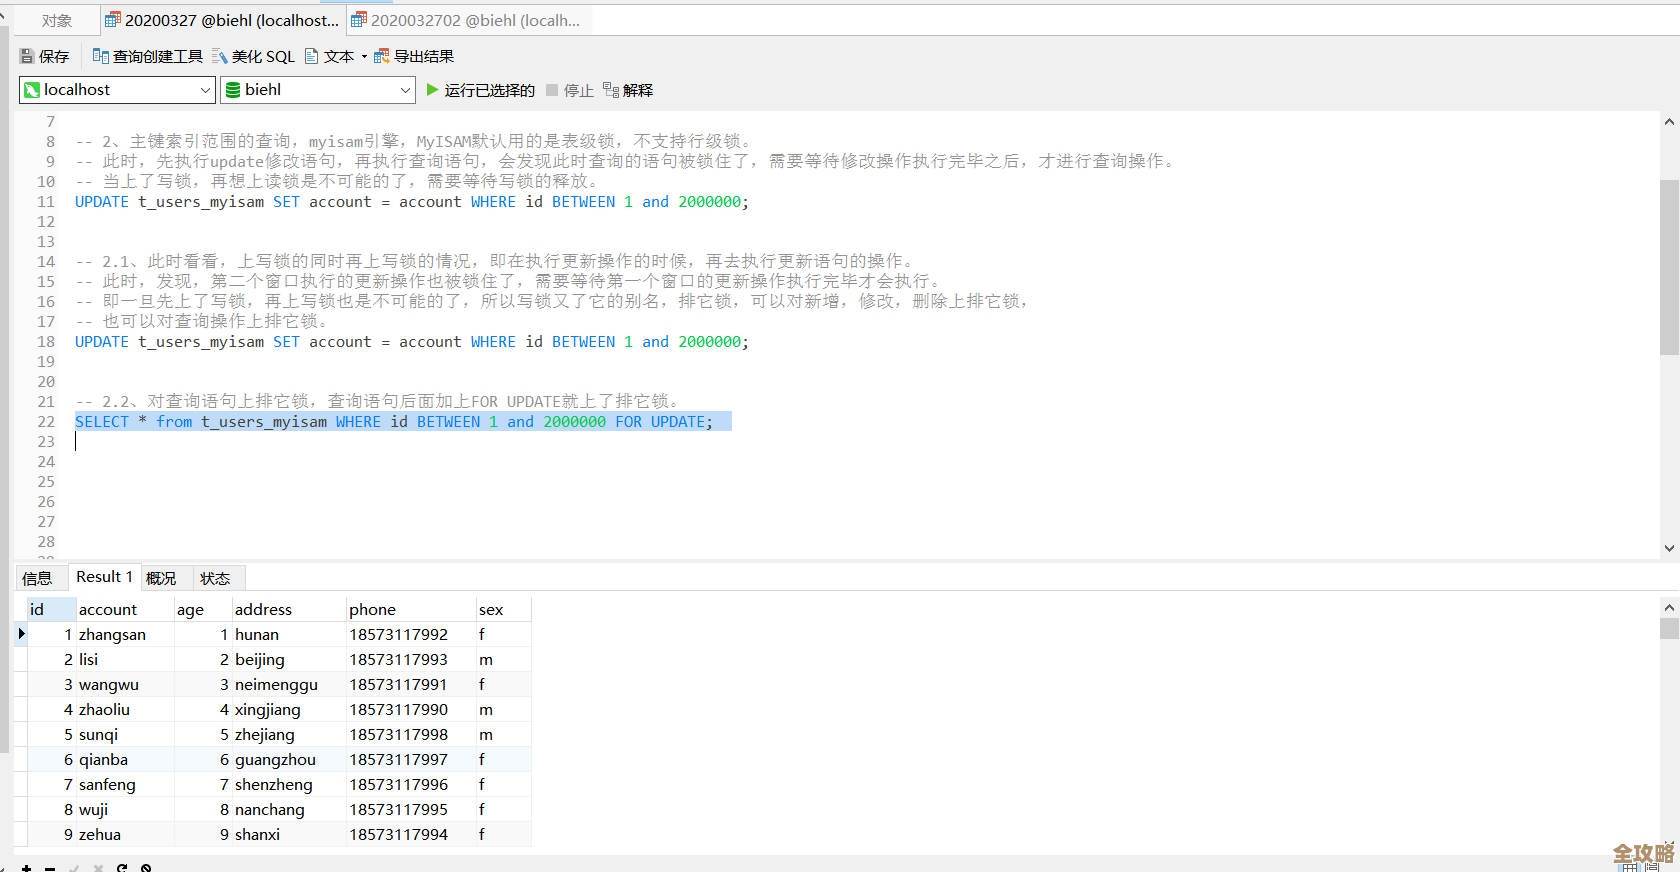Click the circle-slash stop icon below the grid
Image resolution: width=1680 pixels, height=872 pixels.
(146, 867)
